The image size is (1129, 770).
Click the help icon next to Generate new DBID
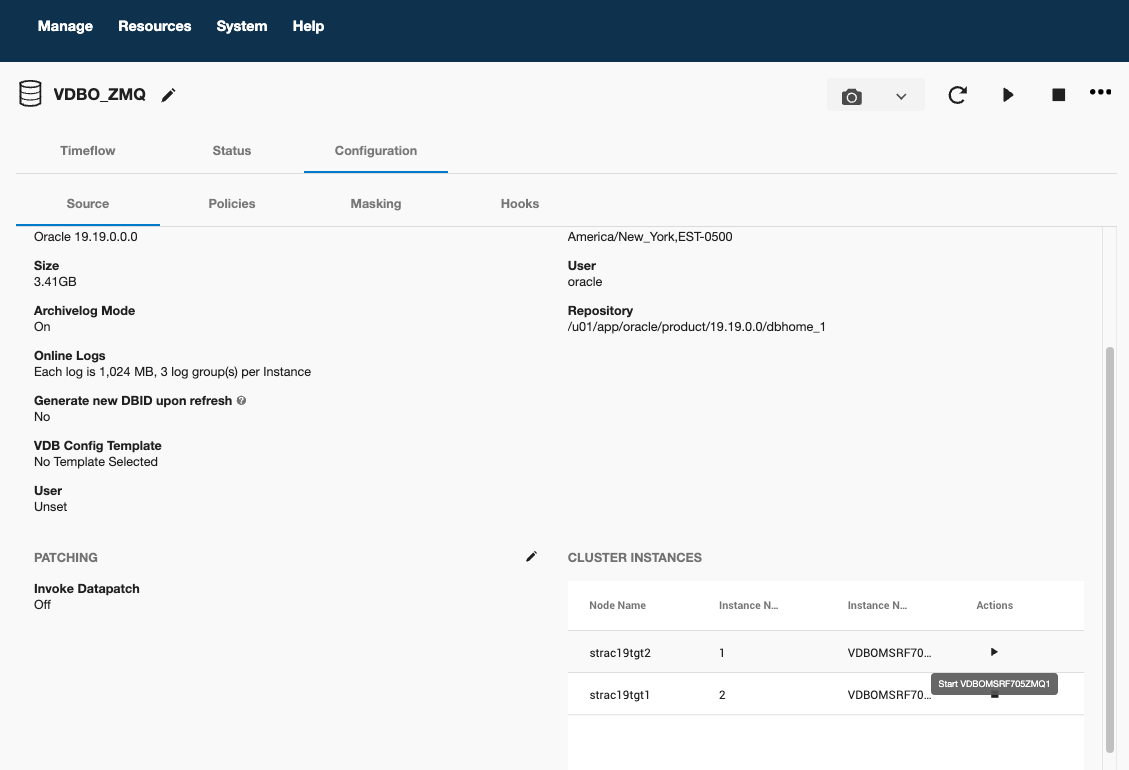(x=241, y=400)
